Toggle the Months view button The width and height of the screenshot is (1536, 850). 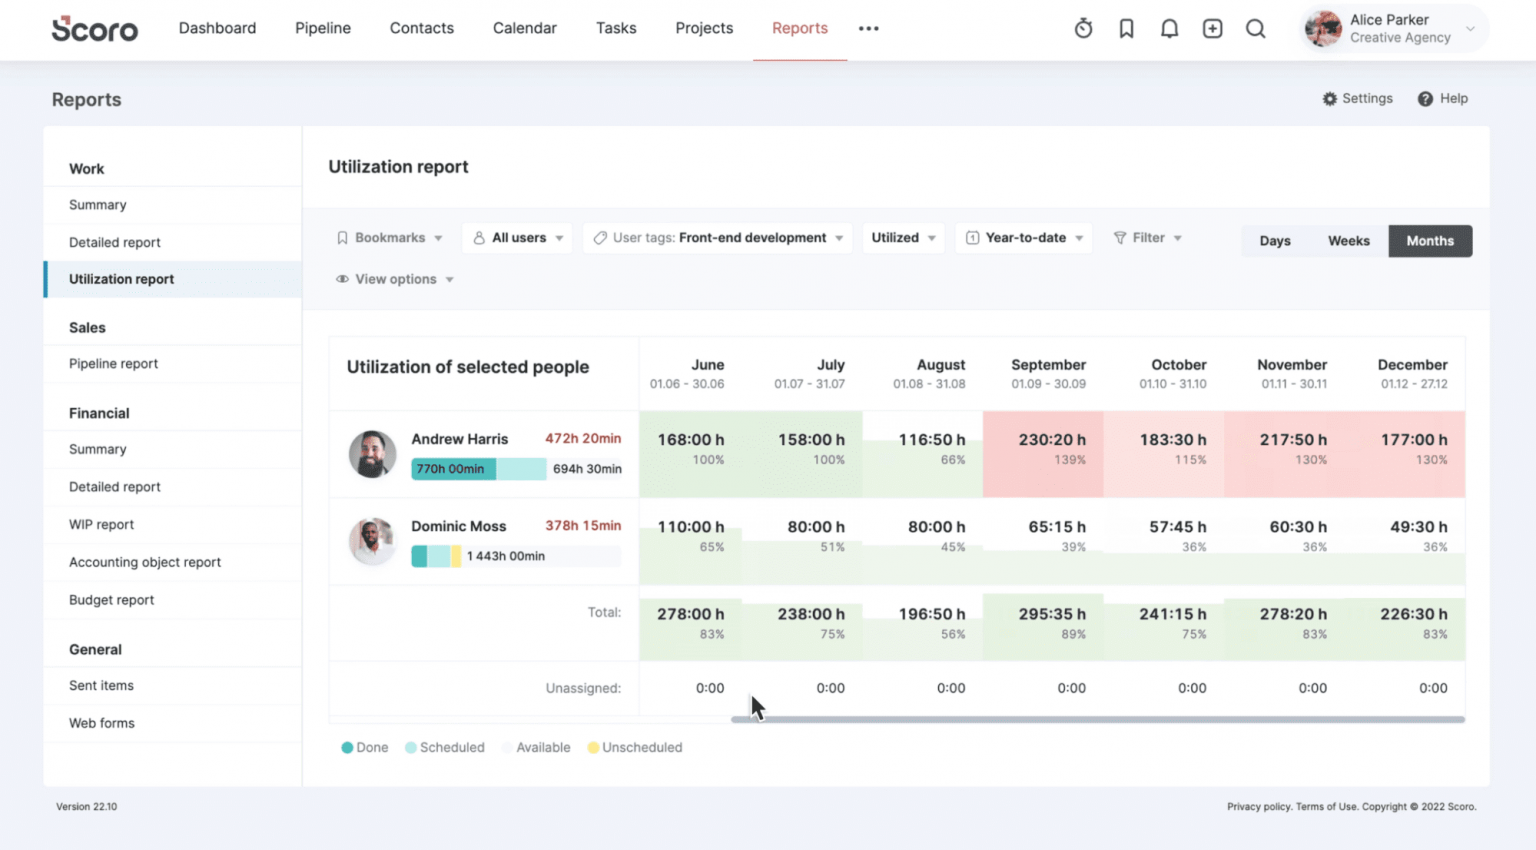pyautogui.click(x=1430, y=240)
